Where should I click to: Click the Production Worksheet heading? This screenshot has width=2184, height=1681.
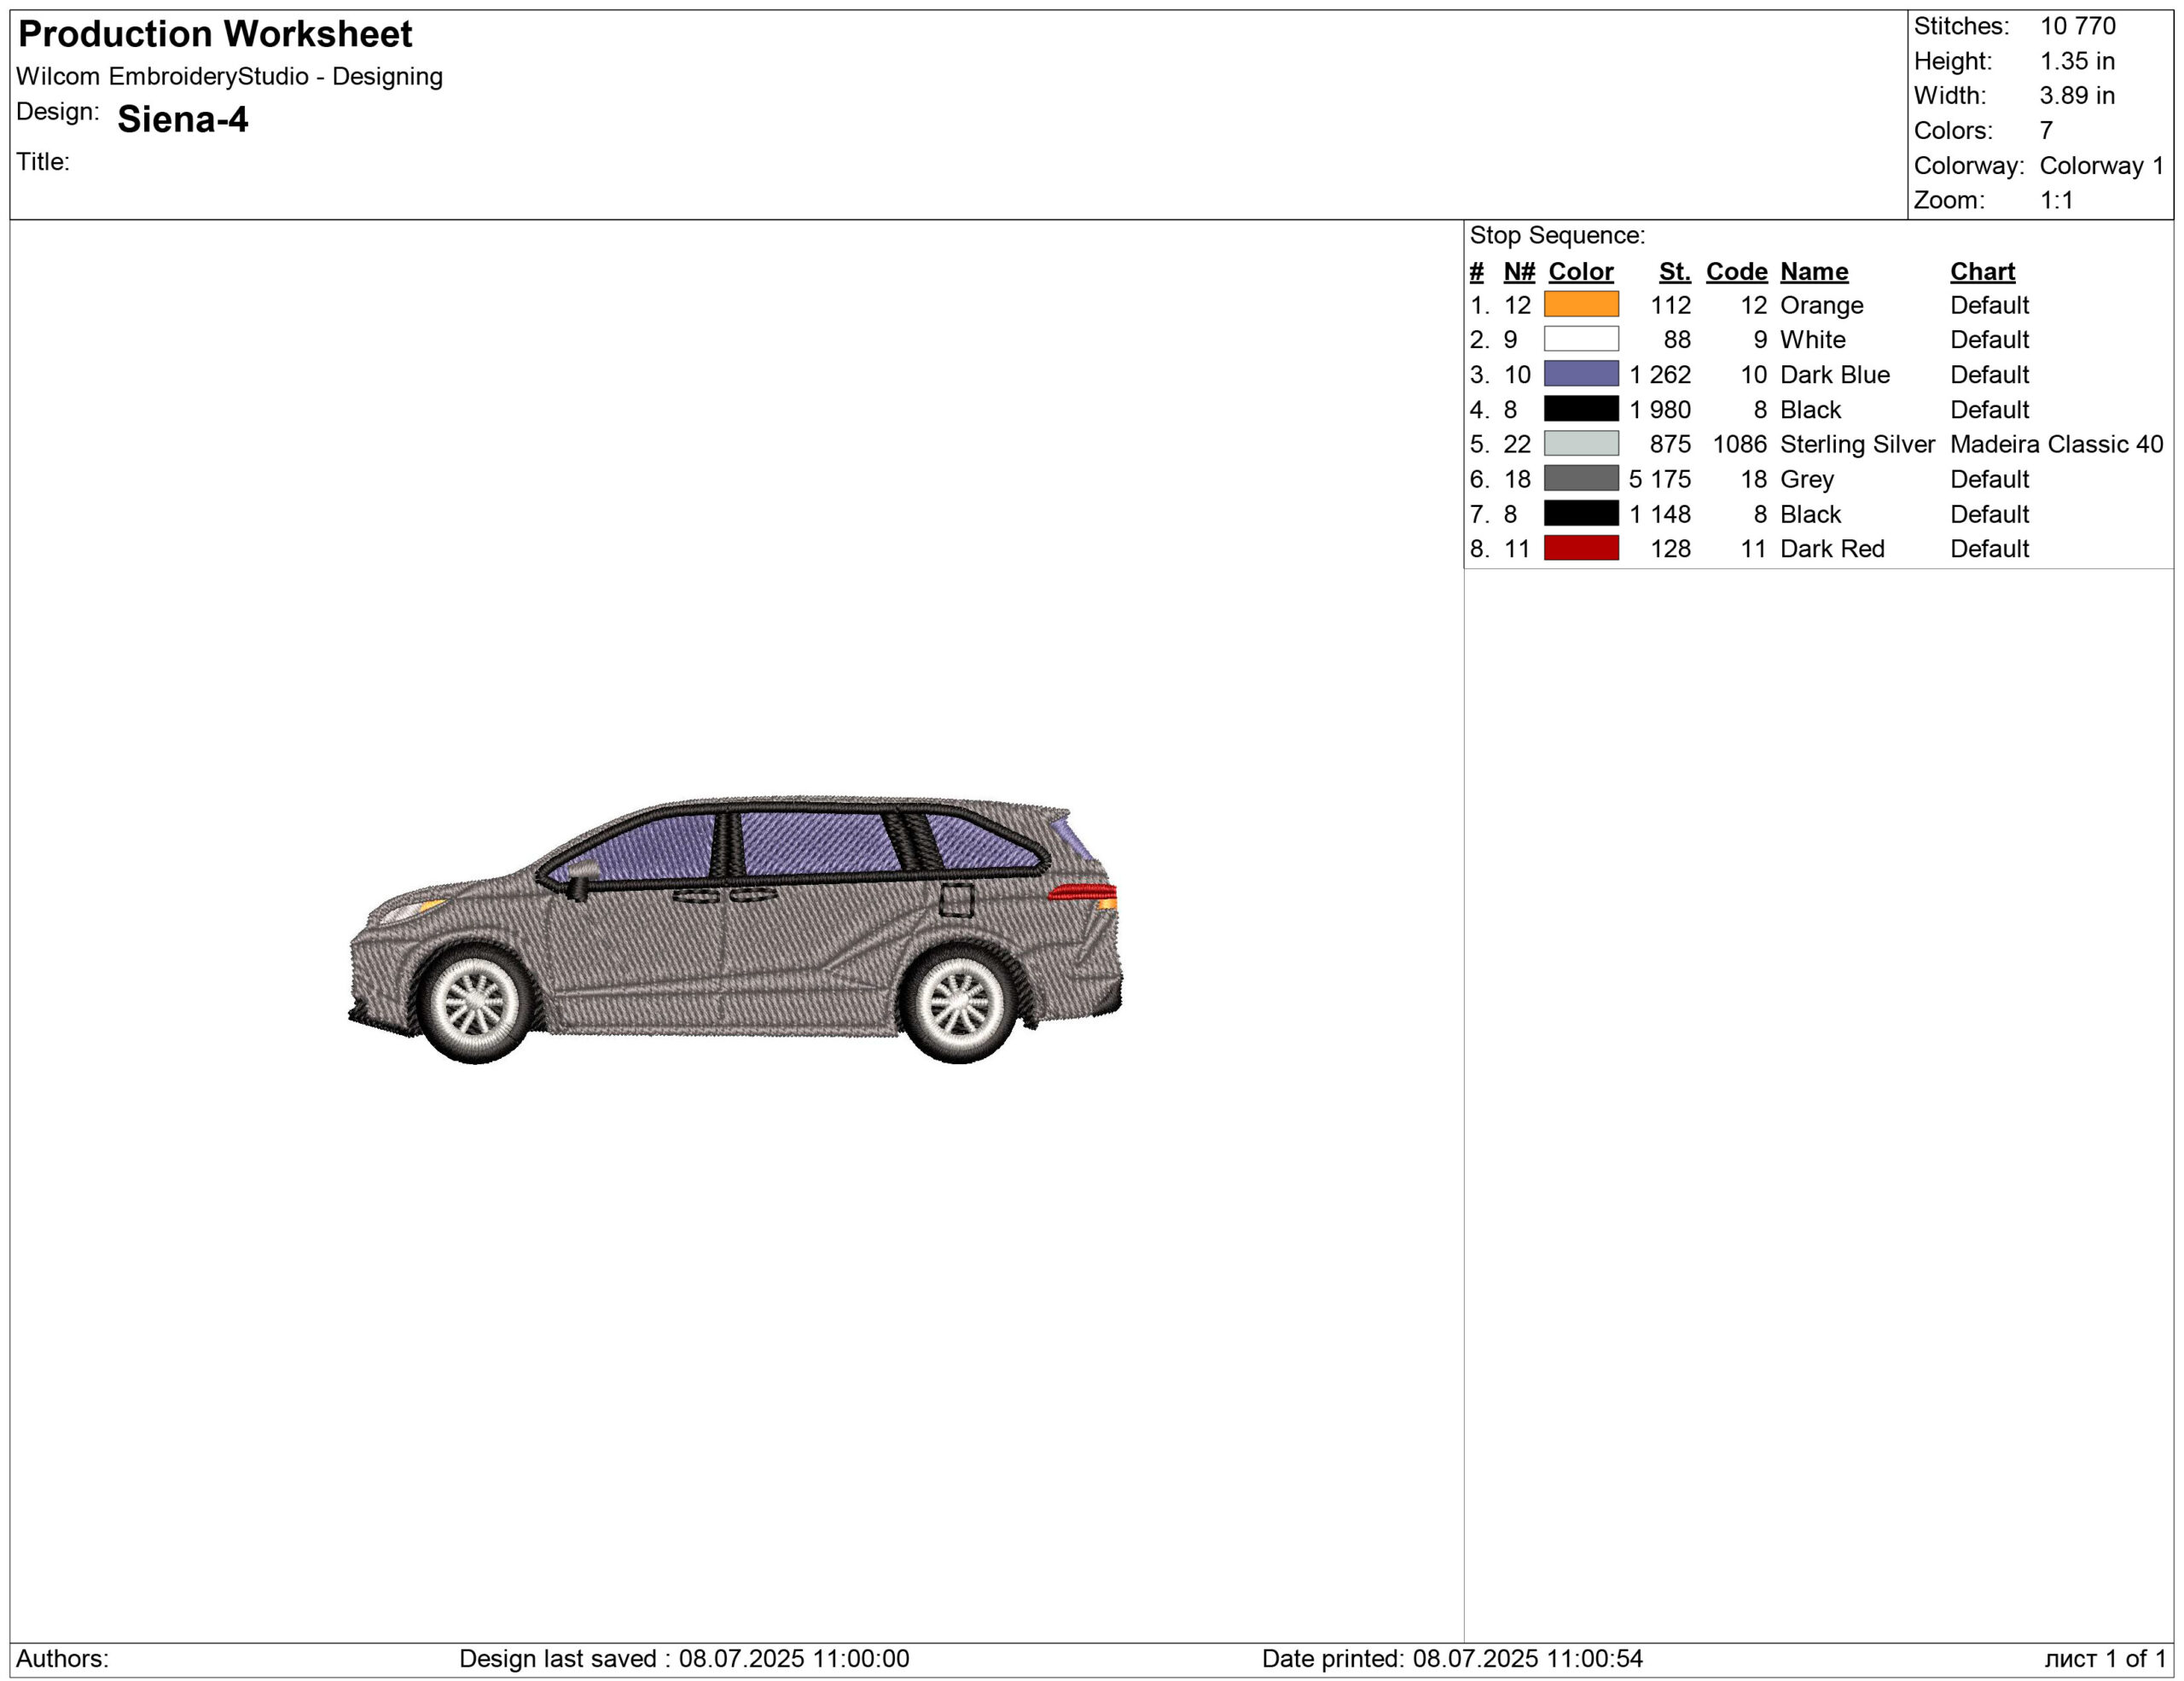[215, 34]
